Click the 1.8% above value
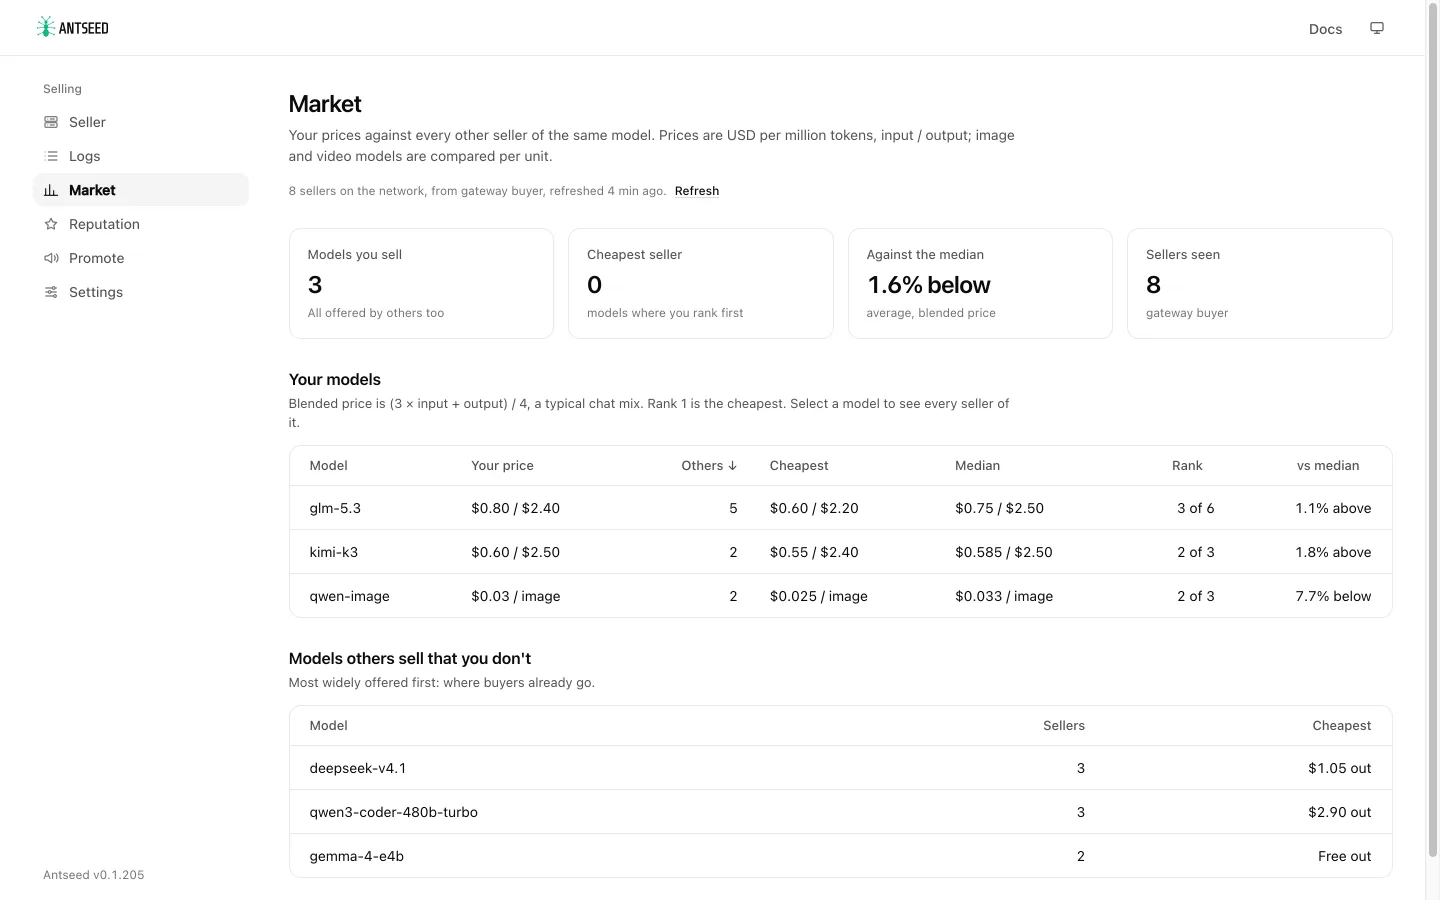The image size is (1440, 900). [1333, 552]
